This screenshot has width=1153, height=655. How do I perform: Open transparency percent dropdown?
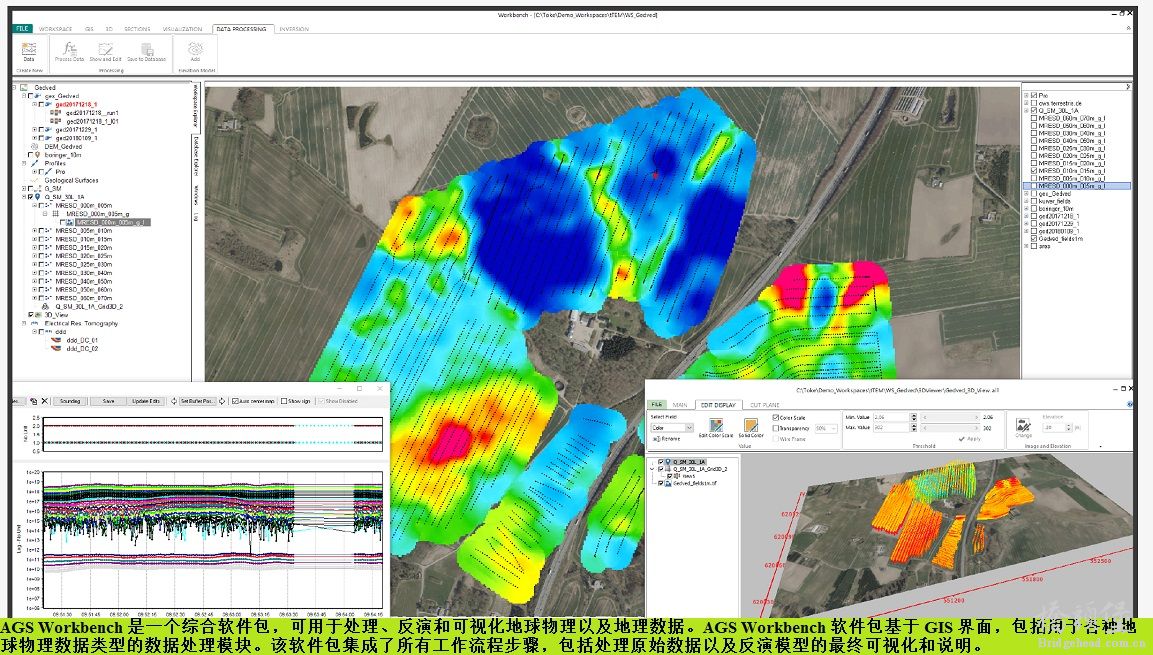point(833,428)
